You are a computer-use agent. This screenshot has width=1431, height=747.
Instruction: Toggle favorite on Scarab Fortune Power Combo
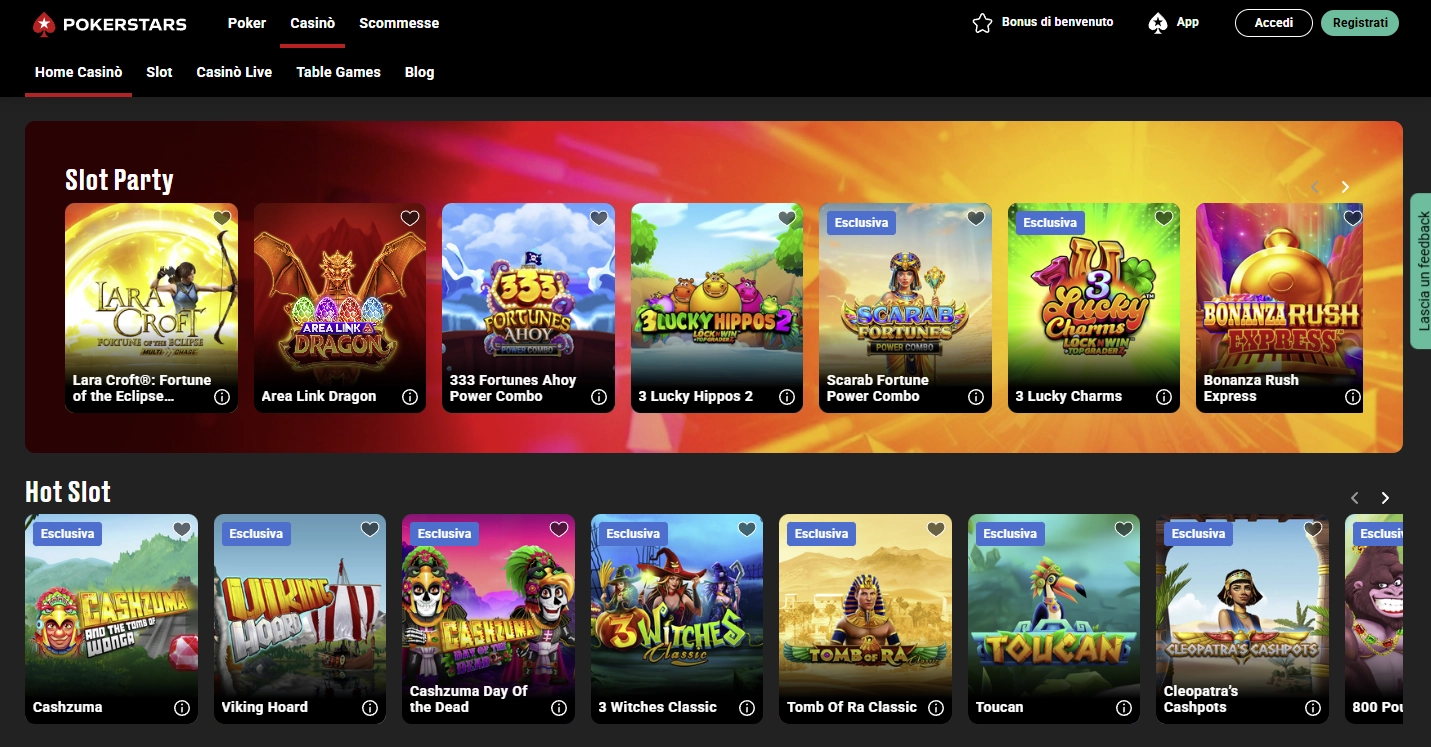(x=975, y=217)
